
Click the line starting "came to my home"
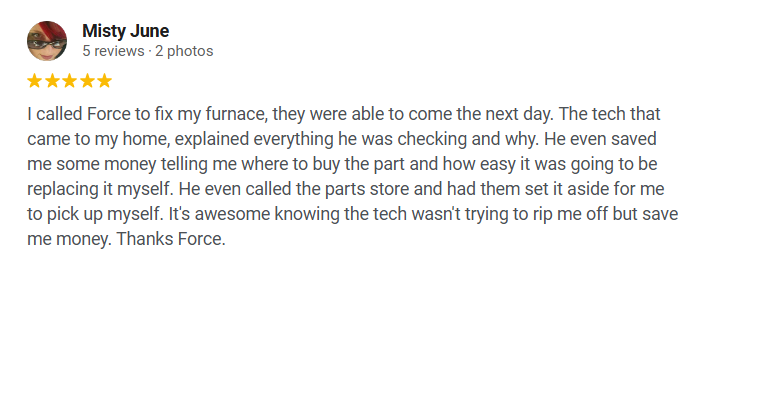pos(342,139)
